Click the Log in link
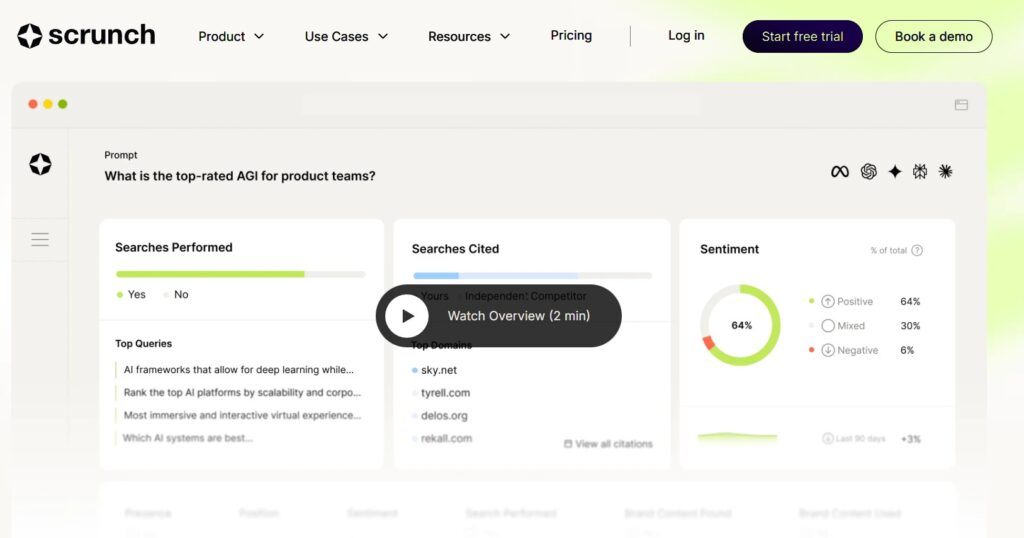Image resolution: width=1024 pixels, height=538 pixels. [686, 36]
